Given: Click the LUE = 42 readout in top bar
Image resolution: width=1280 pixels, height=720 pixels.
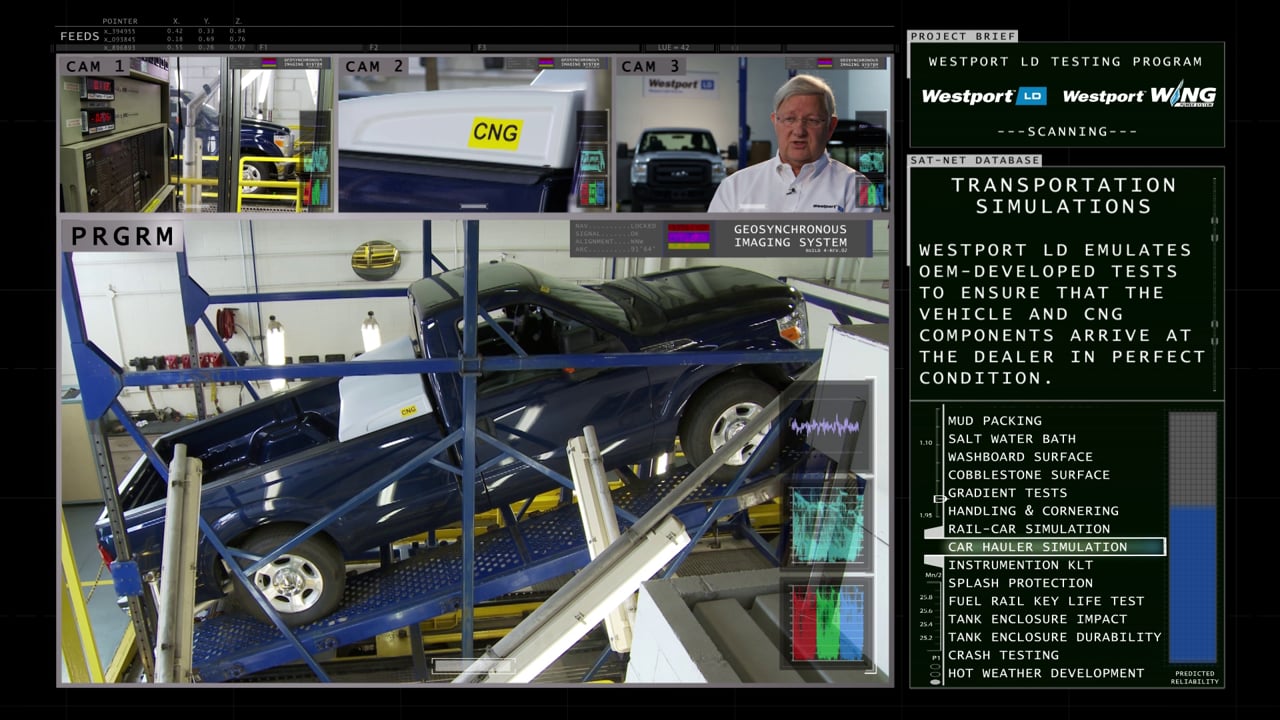Looking at the screenshot, I should pos(673,47).
